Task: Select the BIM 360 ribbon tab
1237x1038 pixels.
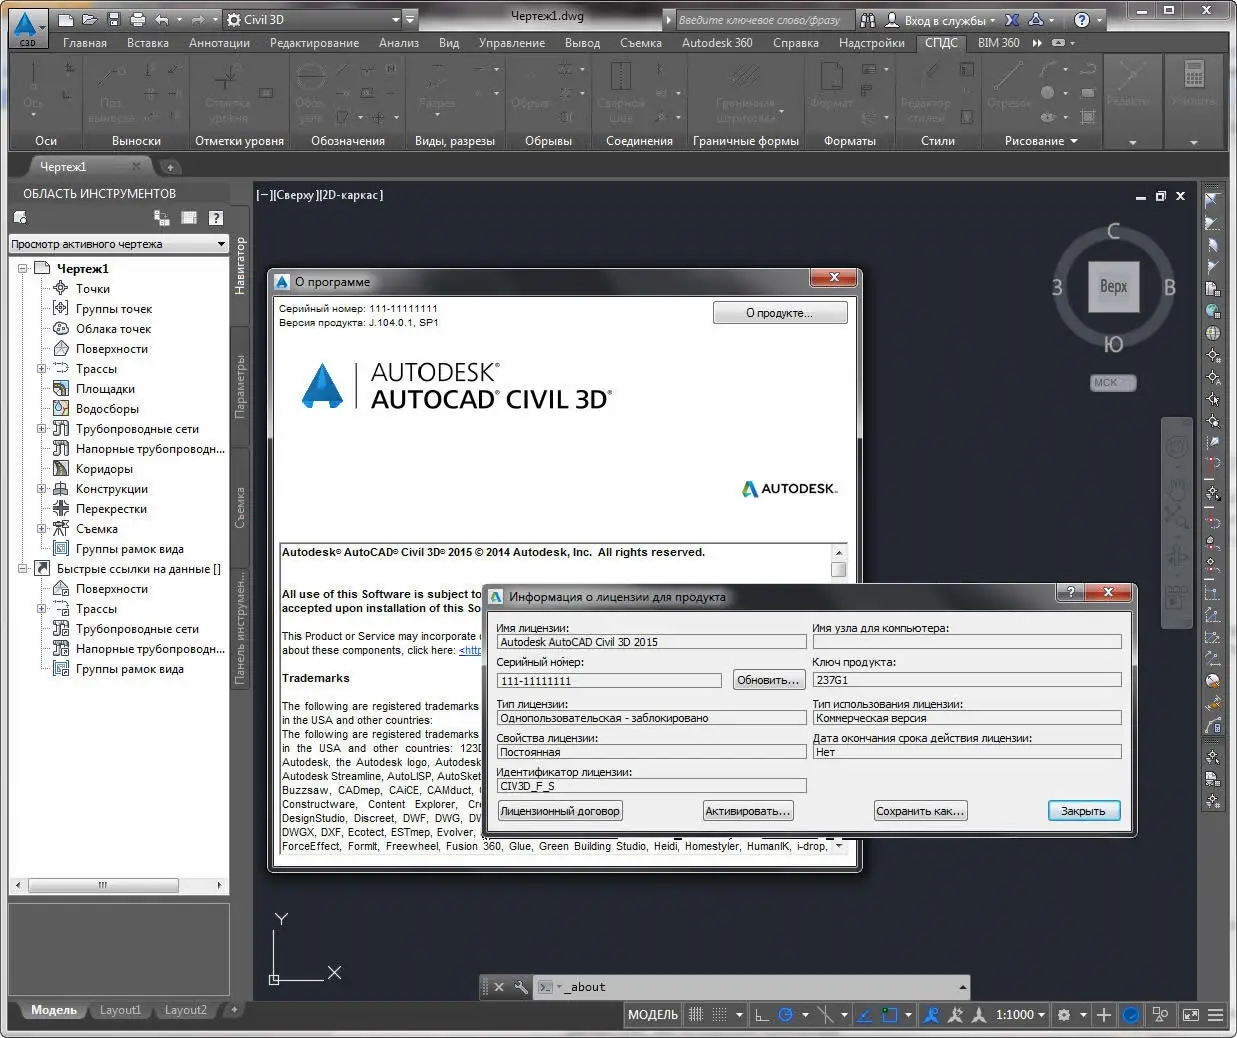Action: [998, 43]
